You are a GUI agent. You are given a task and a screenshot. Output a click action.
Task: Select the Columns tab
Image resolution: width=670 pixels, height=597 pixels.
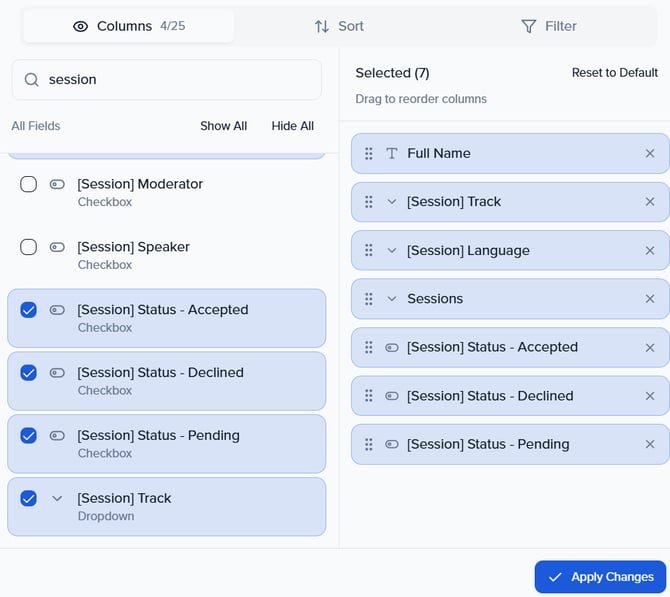[129, 26]
